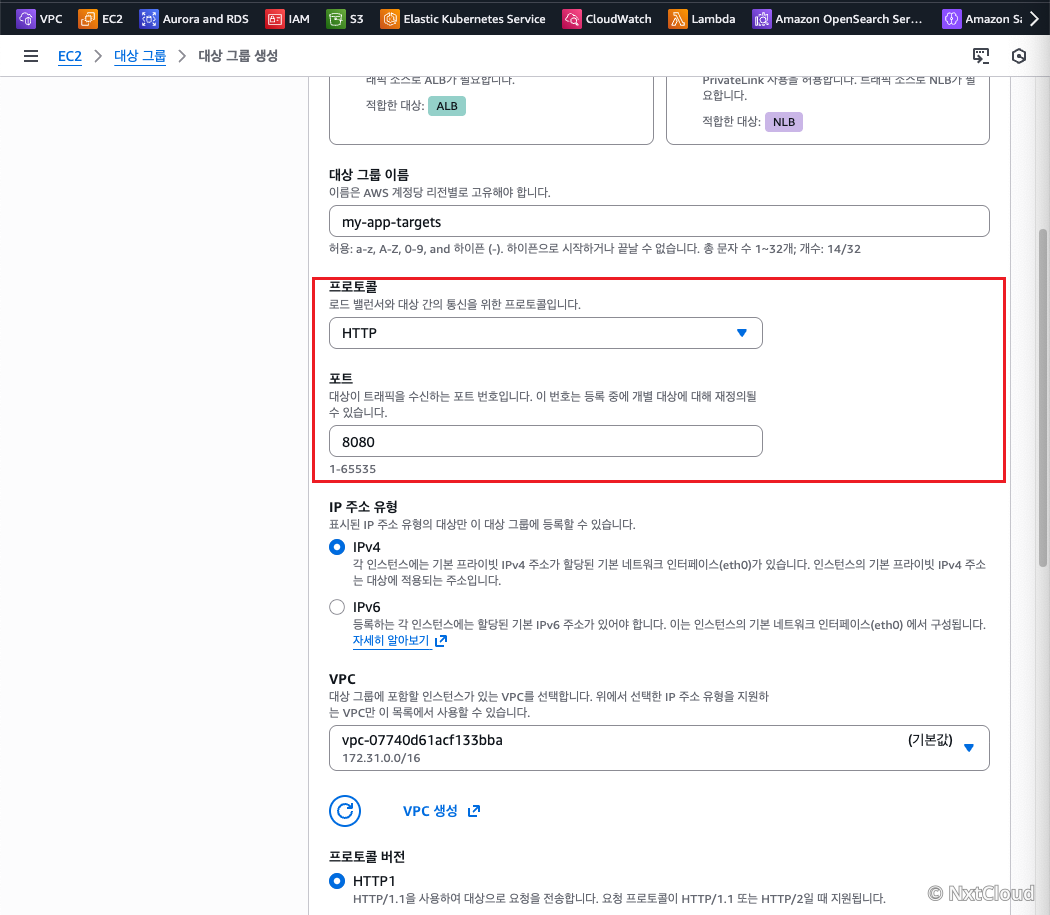Screen dimensions: 1050x915
Task: Open Elastic Kubernetes Service favorites item
Action: coord(474,19)
